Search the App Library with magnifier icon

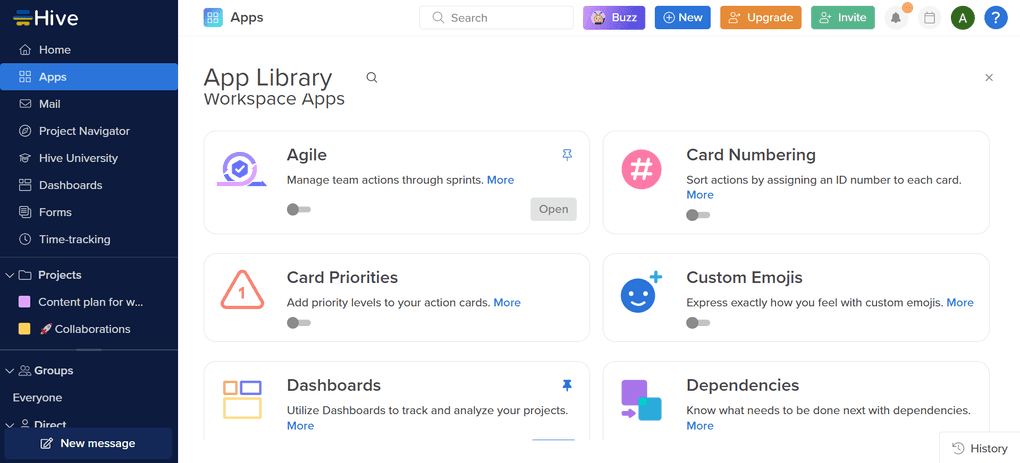click(371, 77)
